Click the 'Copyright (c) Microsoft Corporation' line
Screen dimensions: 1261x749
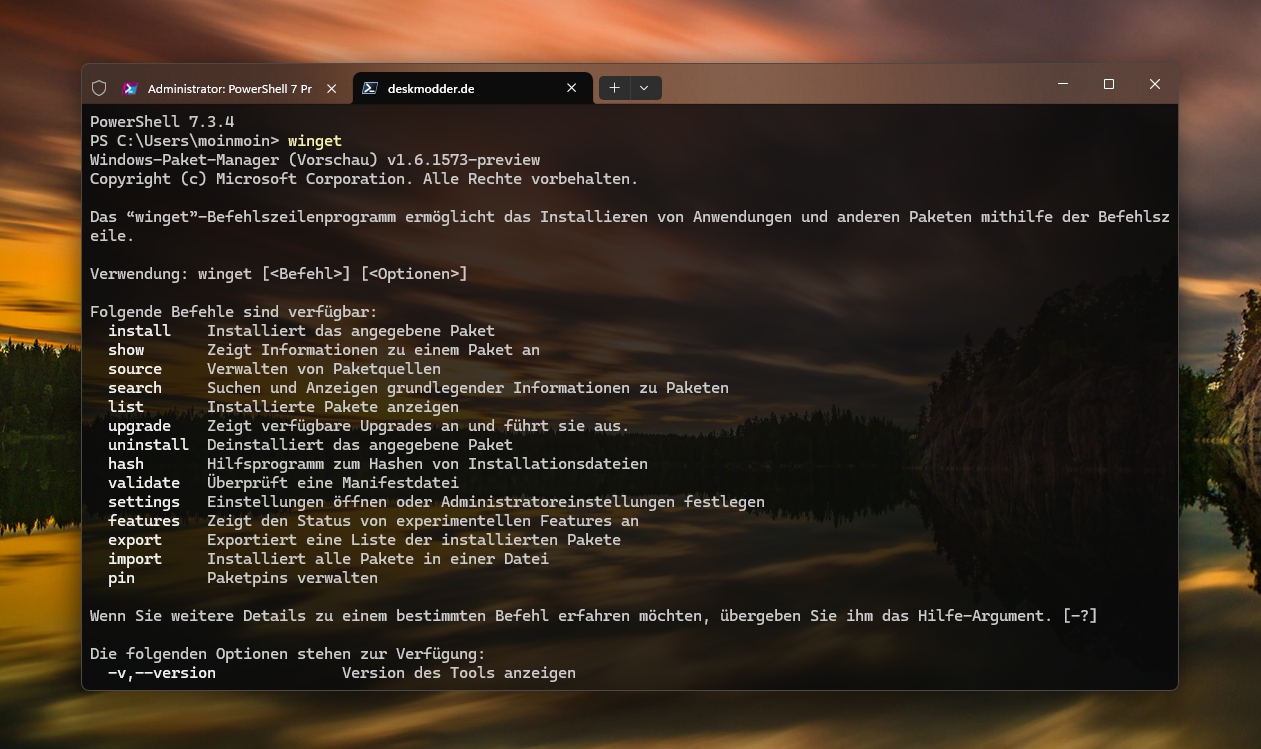click(x=364, y=179)
